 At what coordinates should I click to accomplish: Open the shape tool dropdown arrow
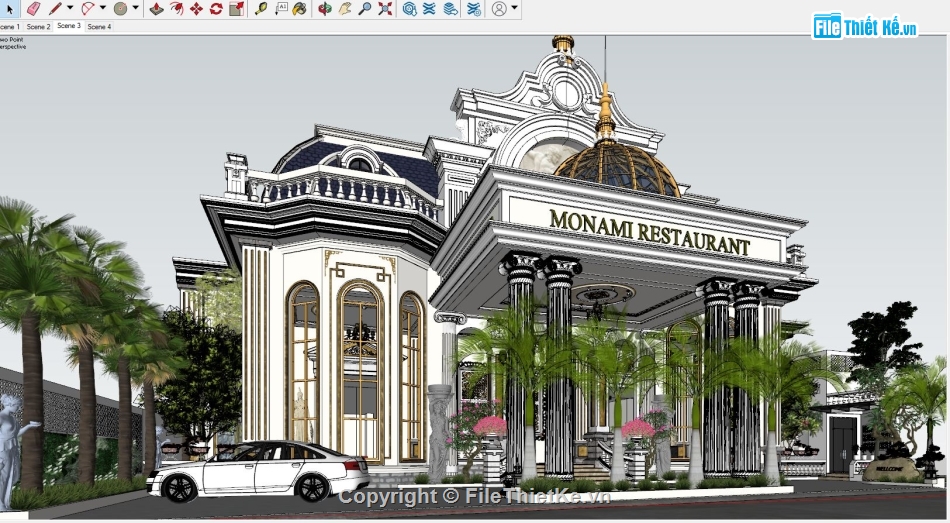pos(135,8)
